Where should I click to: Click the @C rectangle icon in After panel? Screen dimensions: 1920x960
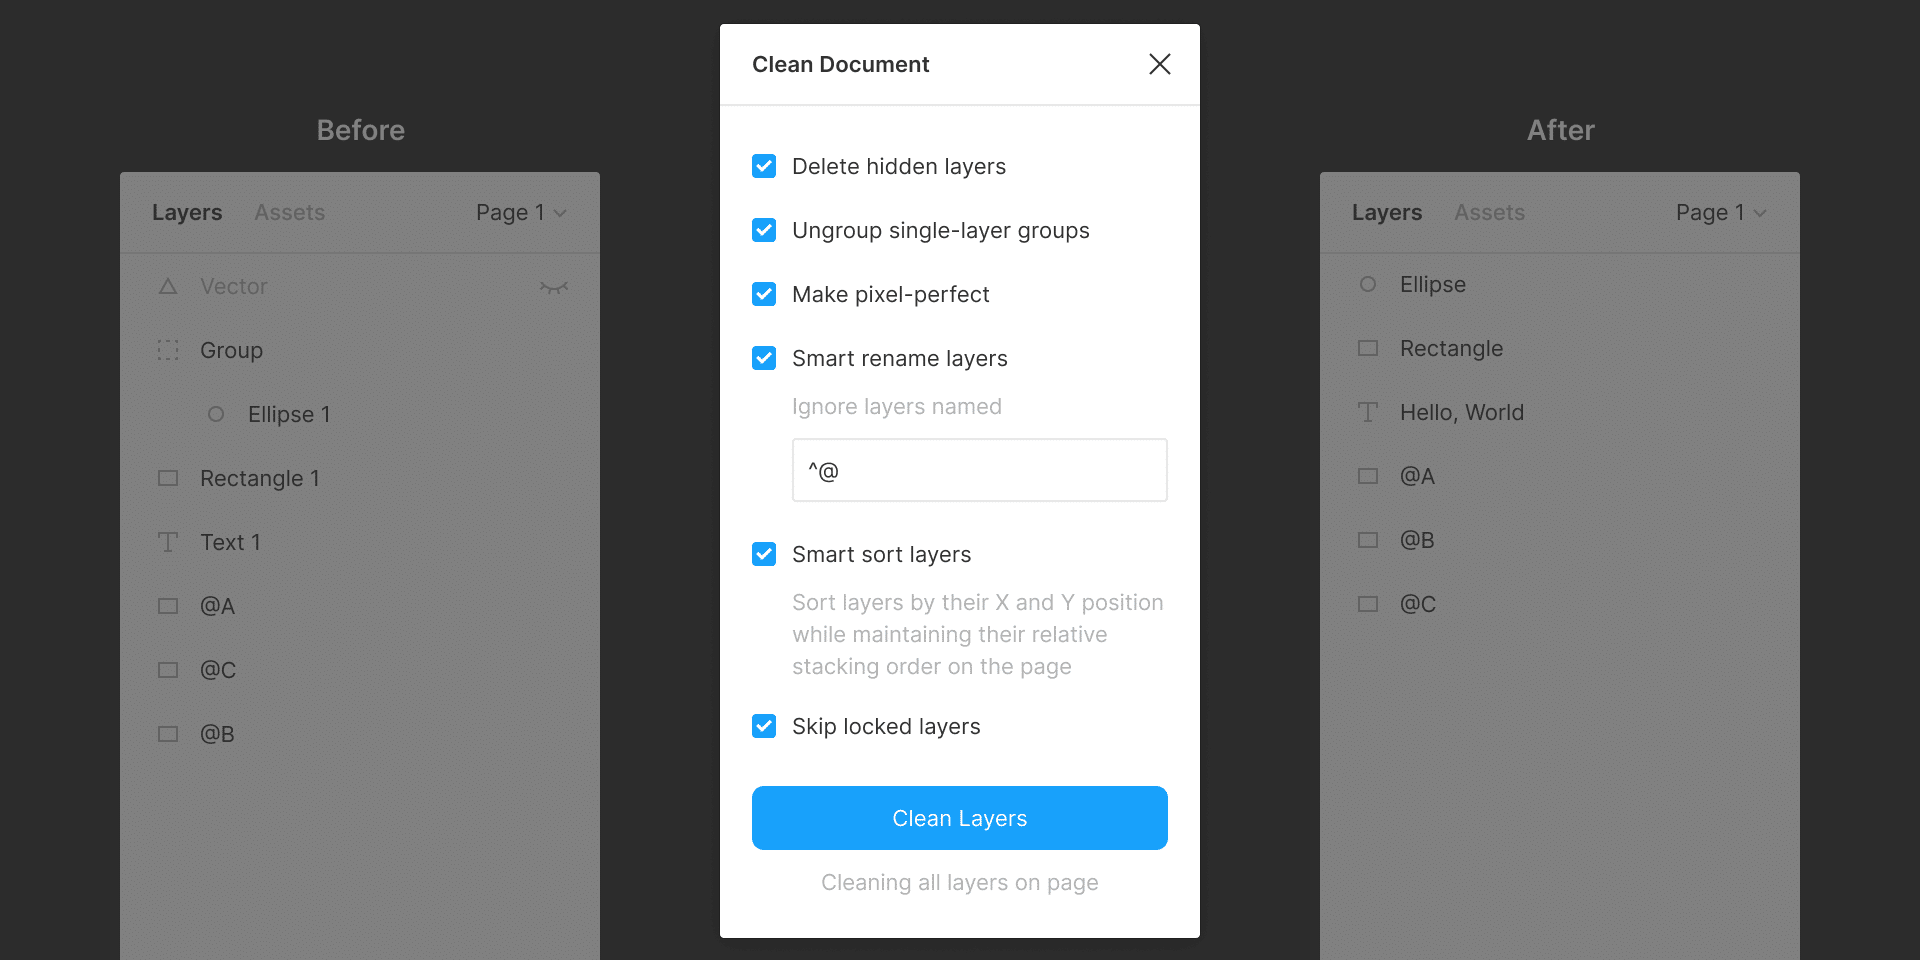(1368, 604)
